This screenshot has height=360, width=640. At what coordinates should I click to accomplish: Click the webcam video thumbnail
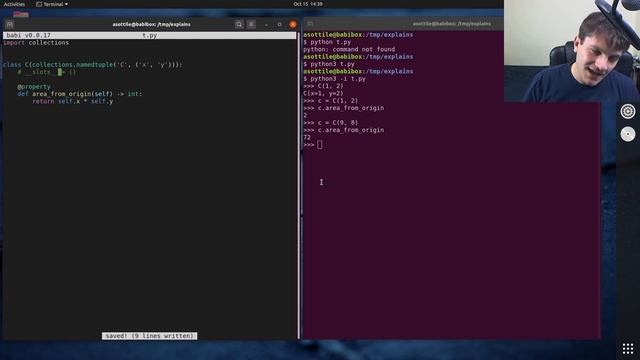point(572,51)
